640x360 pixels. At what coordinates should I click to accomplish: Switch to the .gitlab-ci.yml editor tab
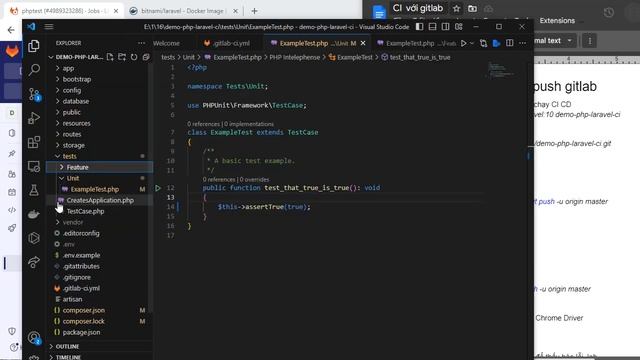pyautogui.click(x=231, y=43)
